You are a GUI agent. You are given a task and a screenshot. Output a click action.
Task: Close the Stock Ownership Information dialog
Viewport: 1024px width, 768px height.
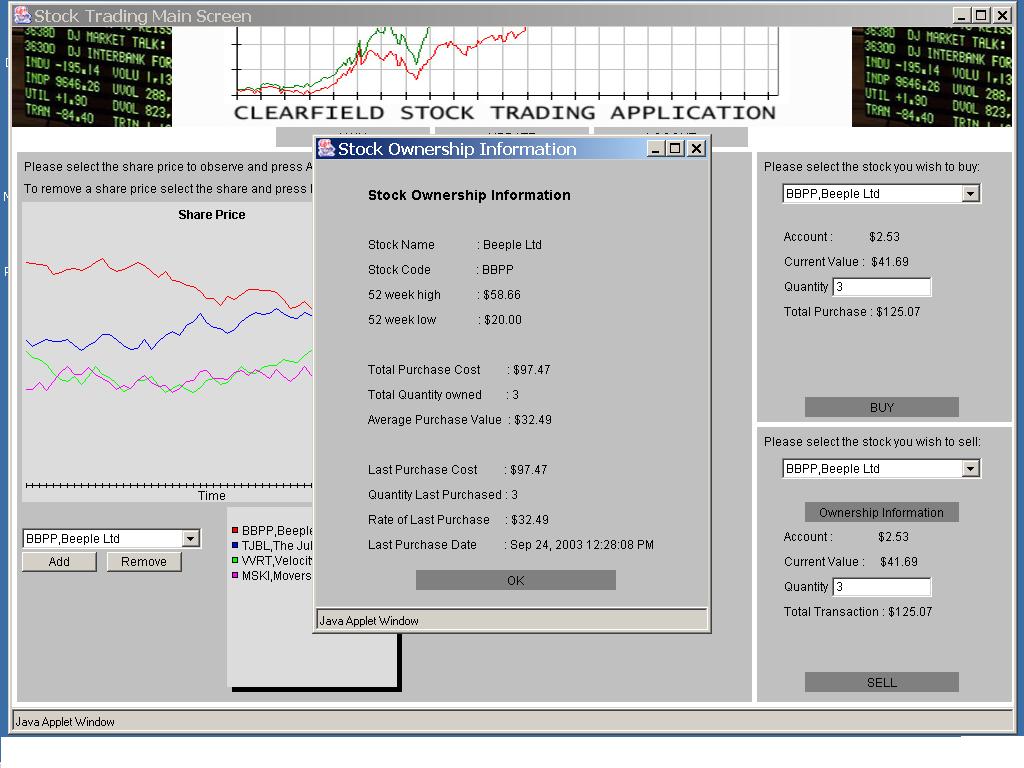point(697,148)
